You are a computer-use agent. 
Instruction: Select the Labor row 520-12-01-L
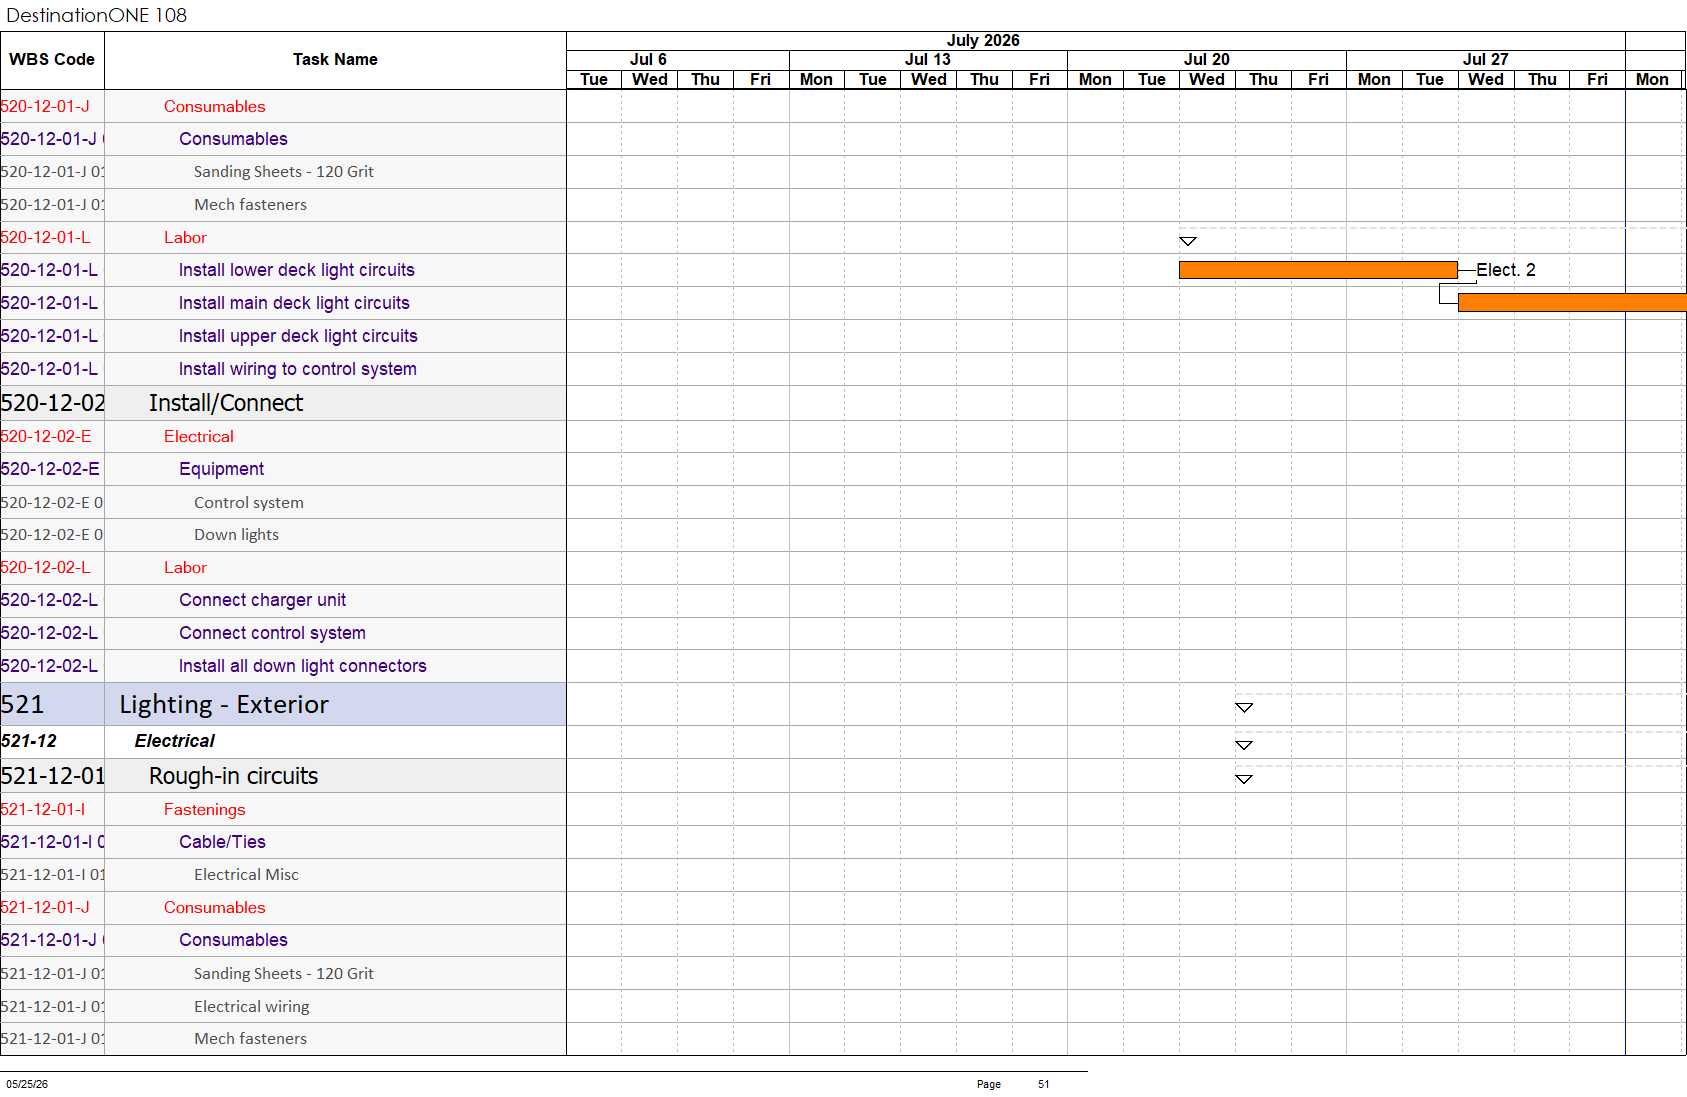click(283, 238)
